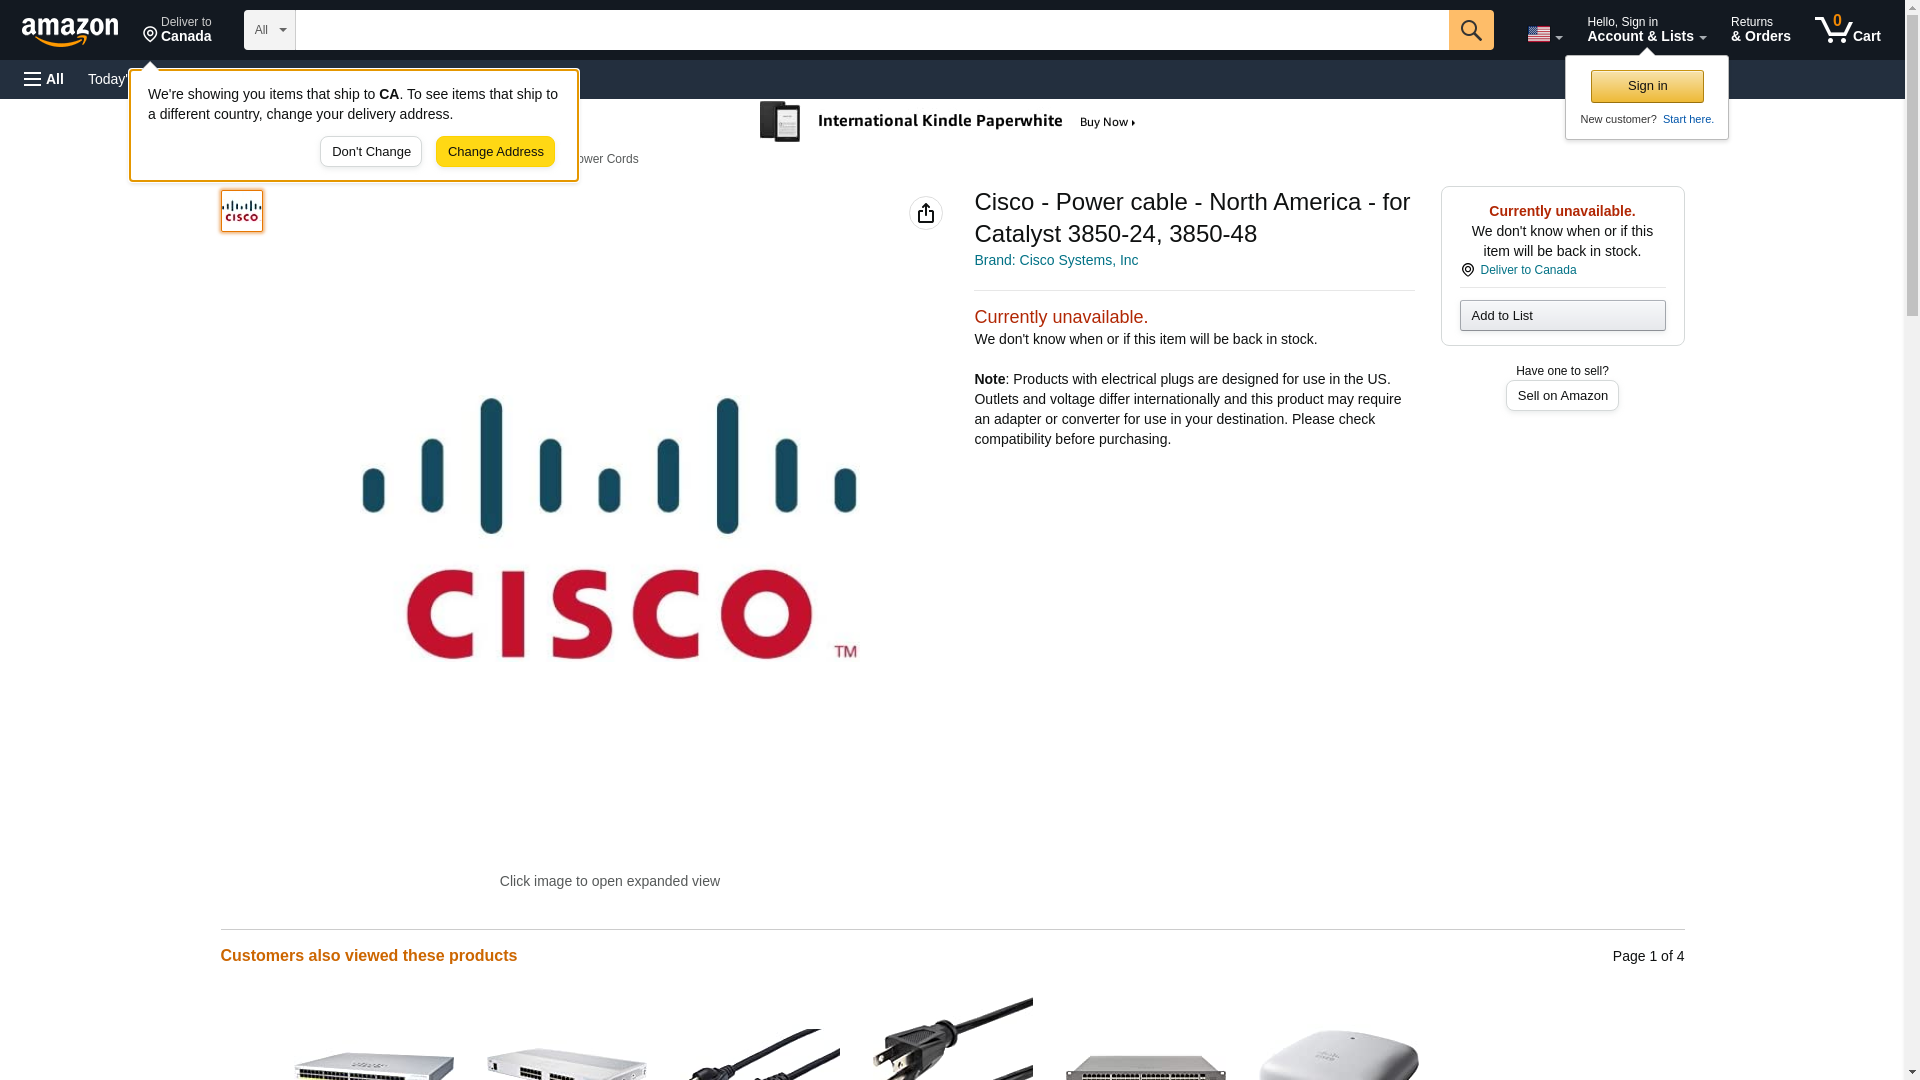Click Sell on Amazon button
This screenshot has height=1080, width=1920.
tap(1562, 396)
